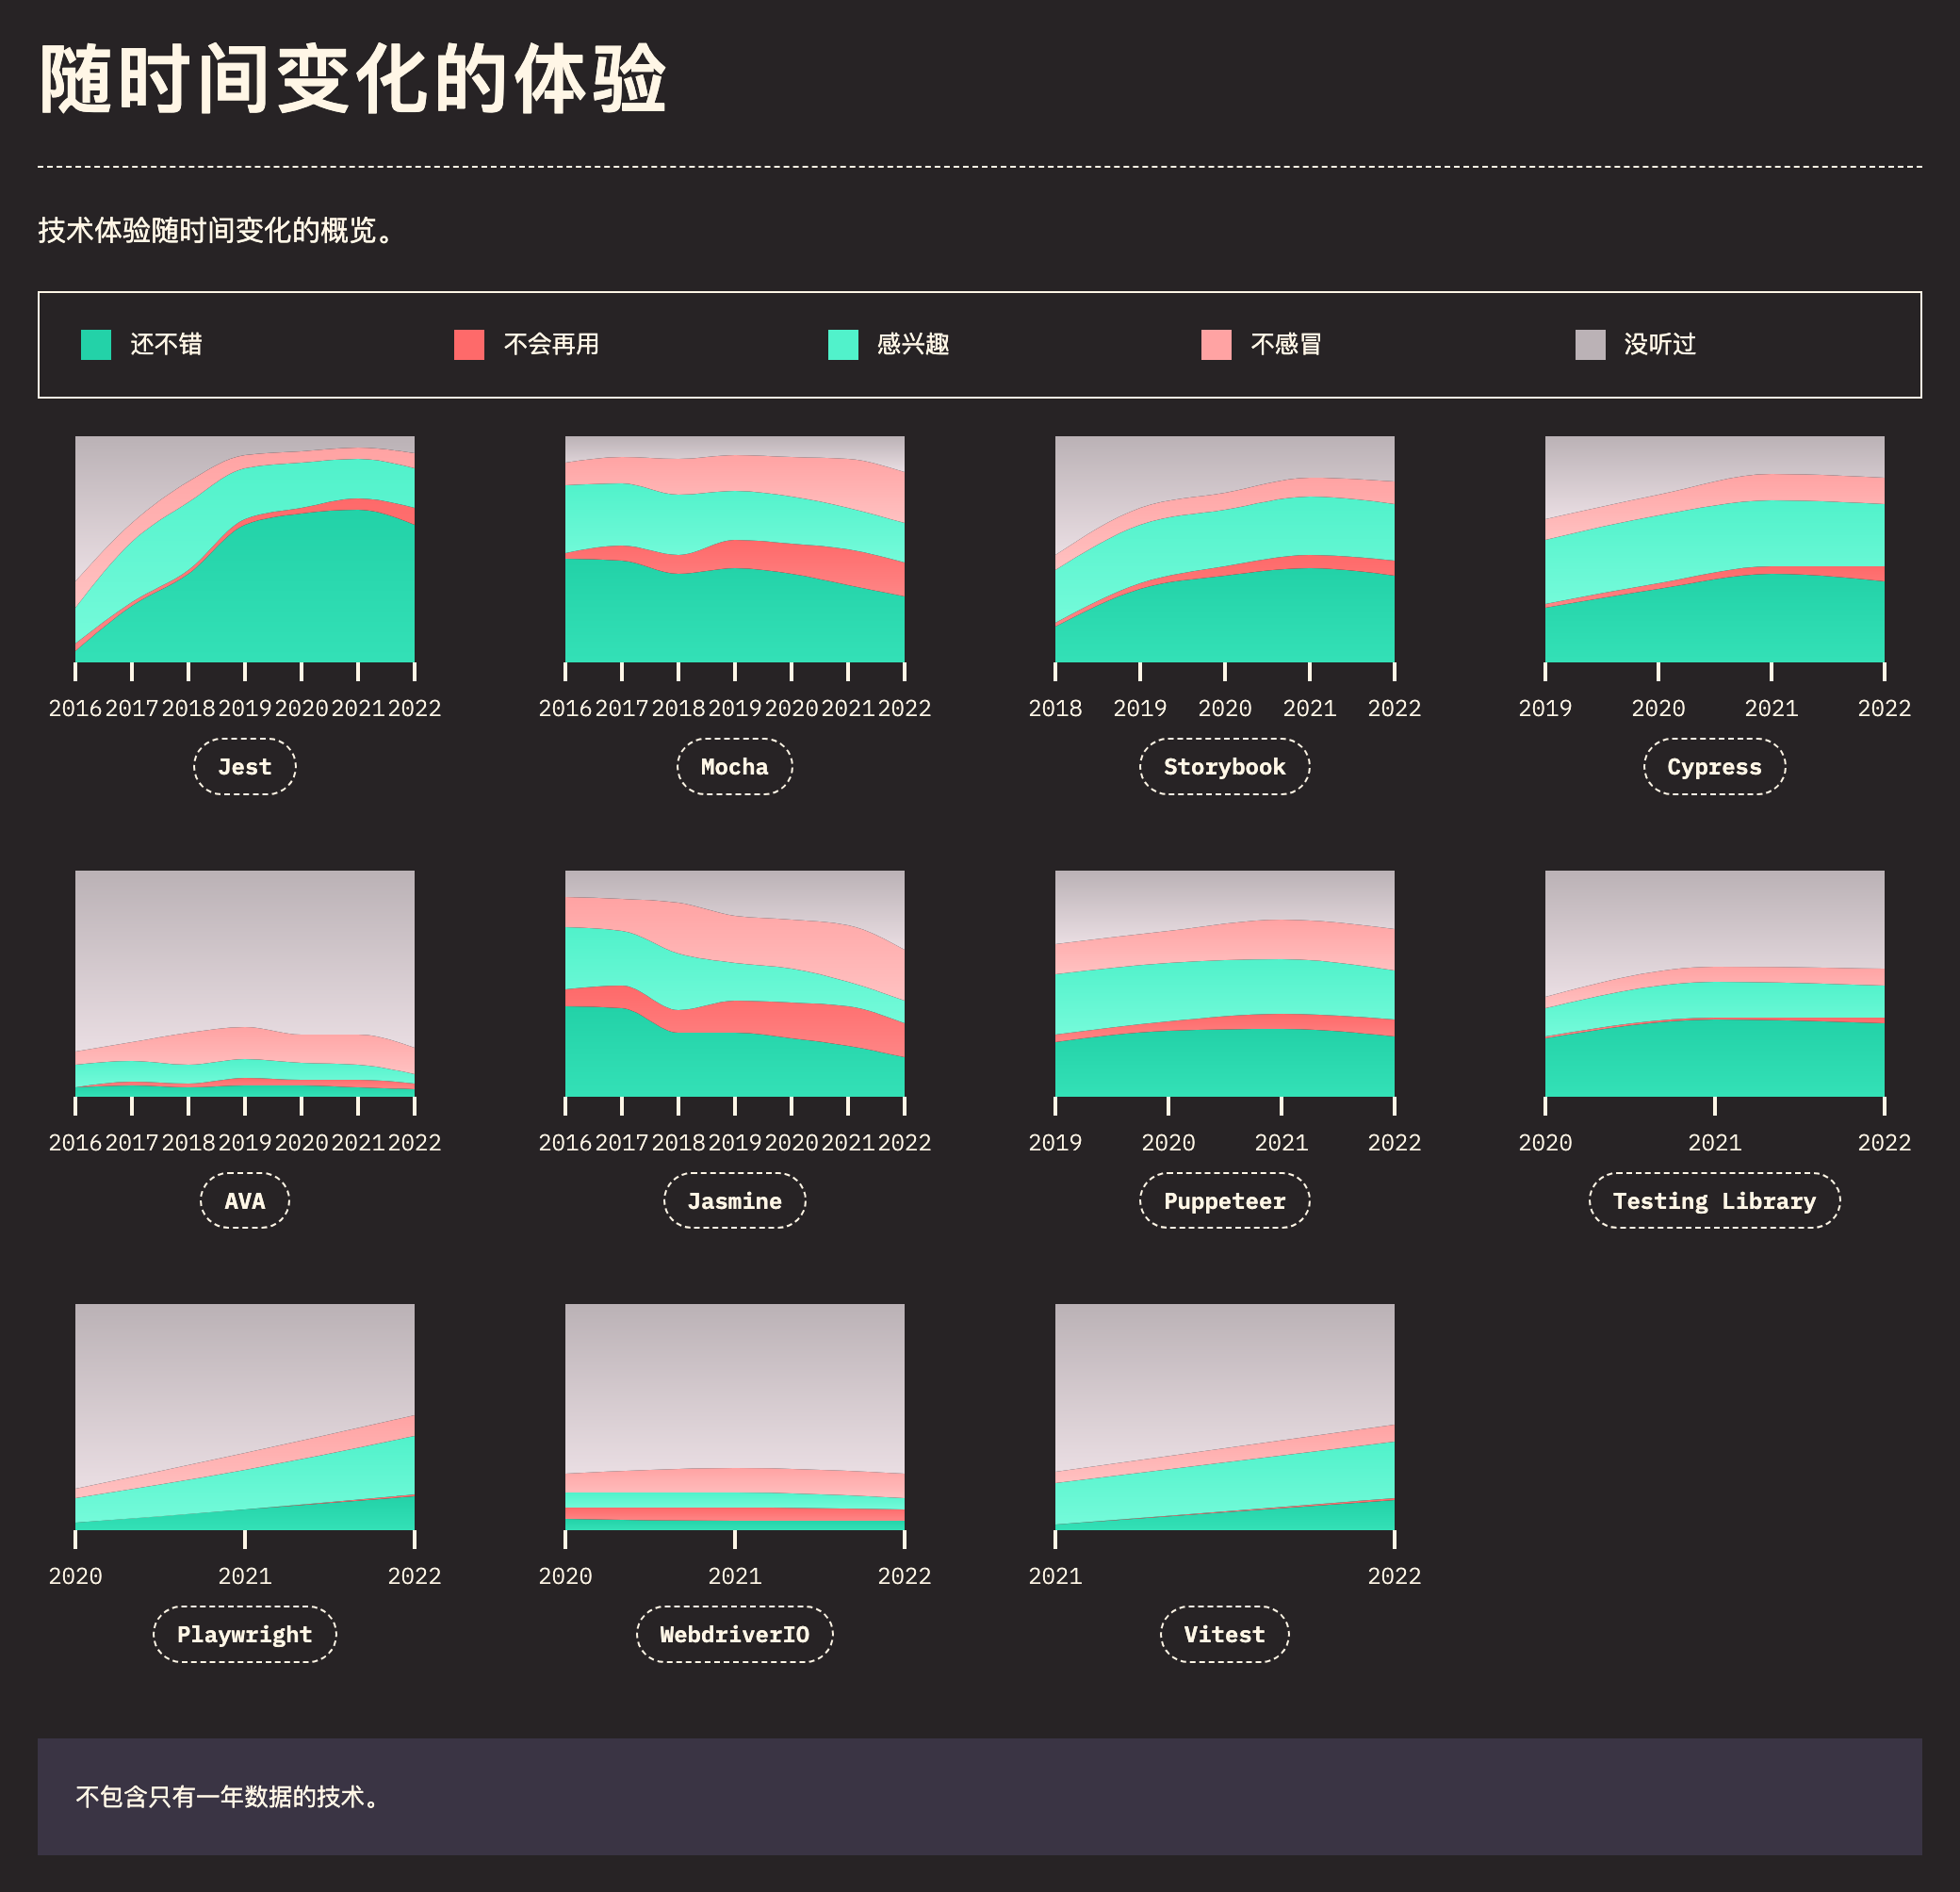Select the Puppeteer label
This screenshot has width=1960, height=1892.
pos(1224,1200)
